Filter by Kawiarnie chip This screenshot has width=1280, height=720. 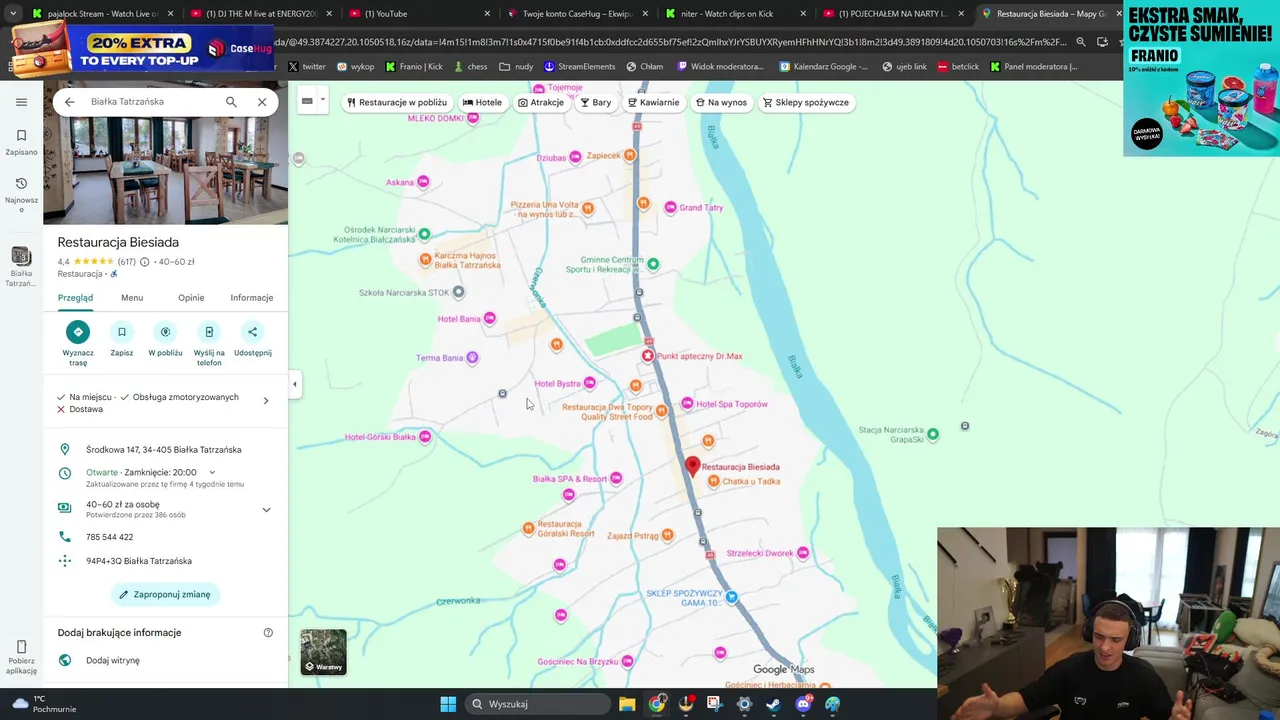coord(653,102)
